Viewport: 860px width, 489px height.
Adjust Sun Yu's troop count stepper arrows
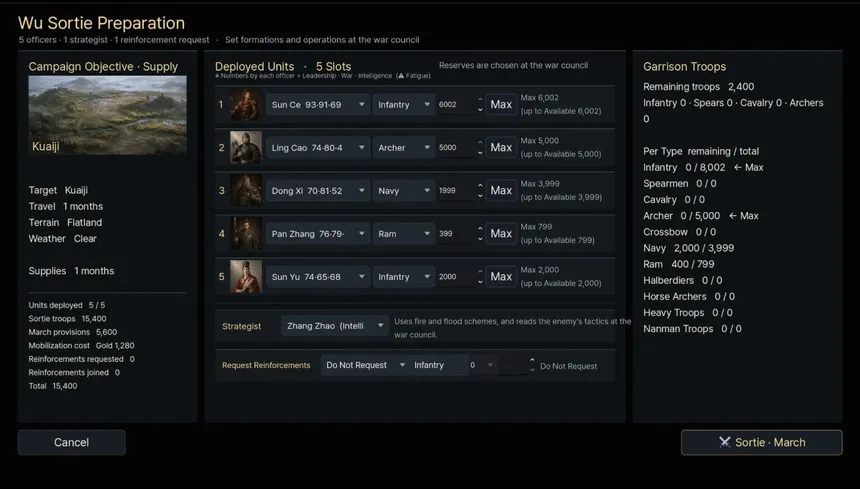[480, 277]
